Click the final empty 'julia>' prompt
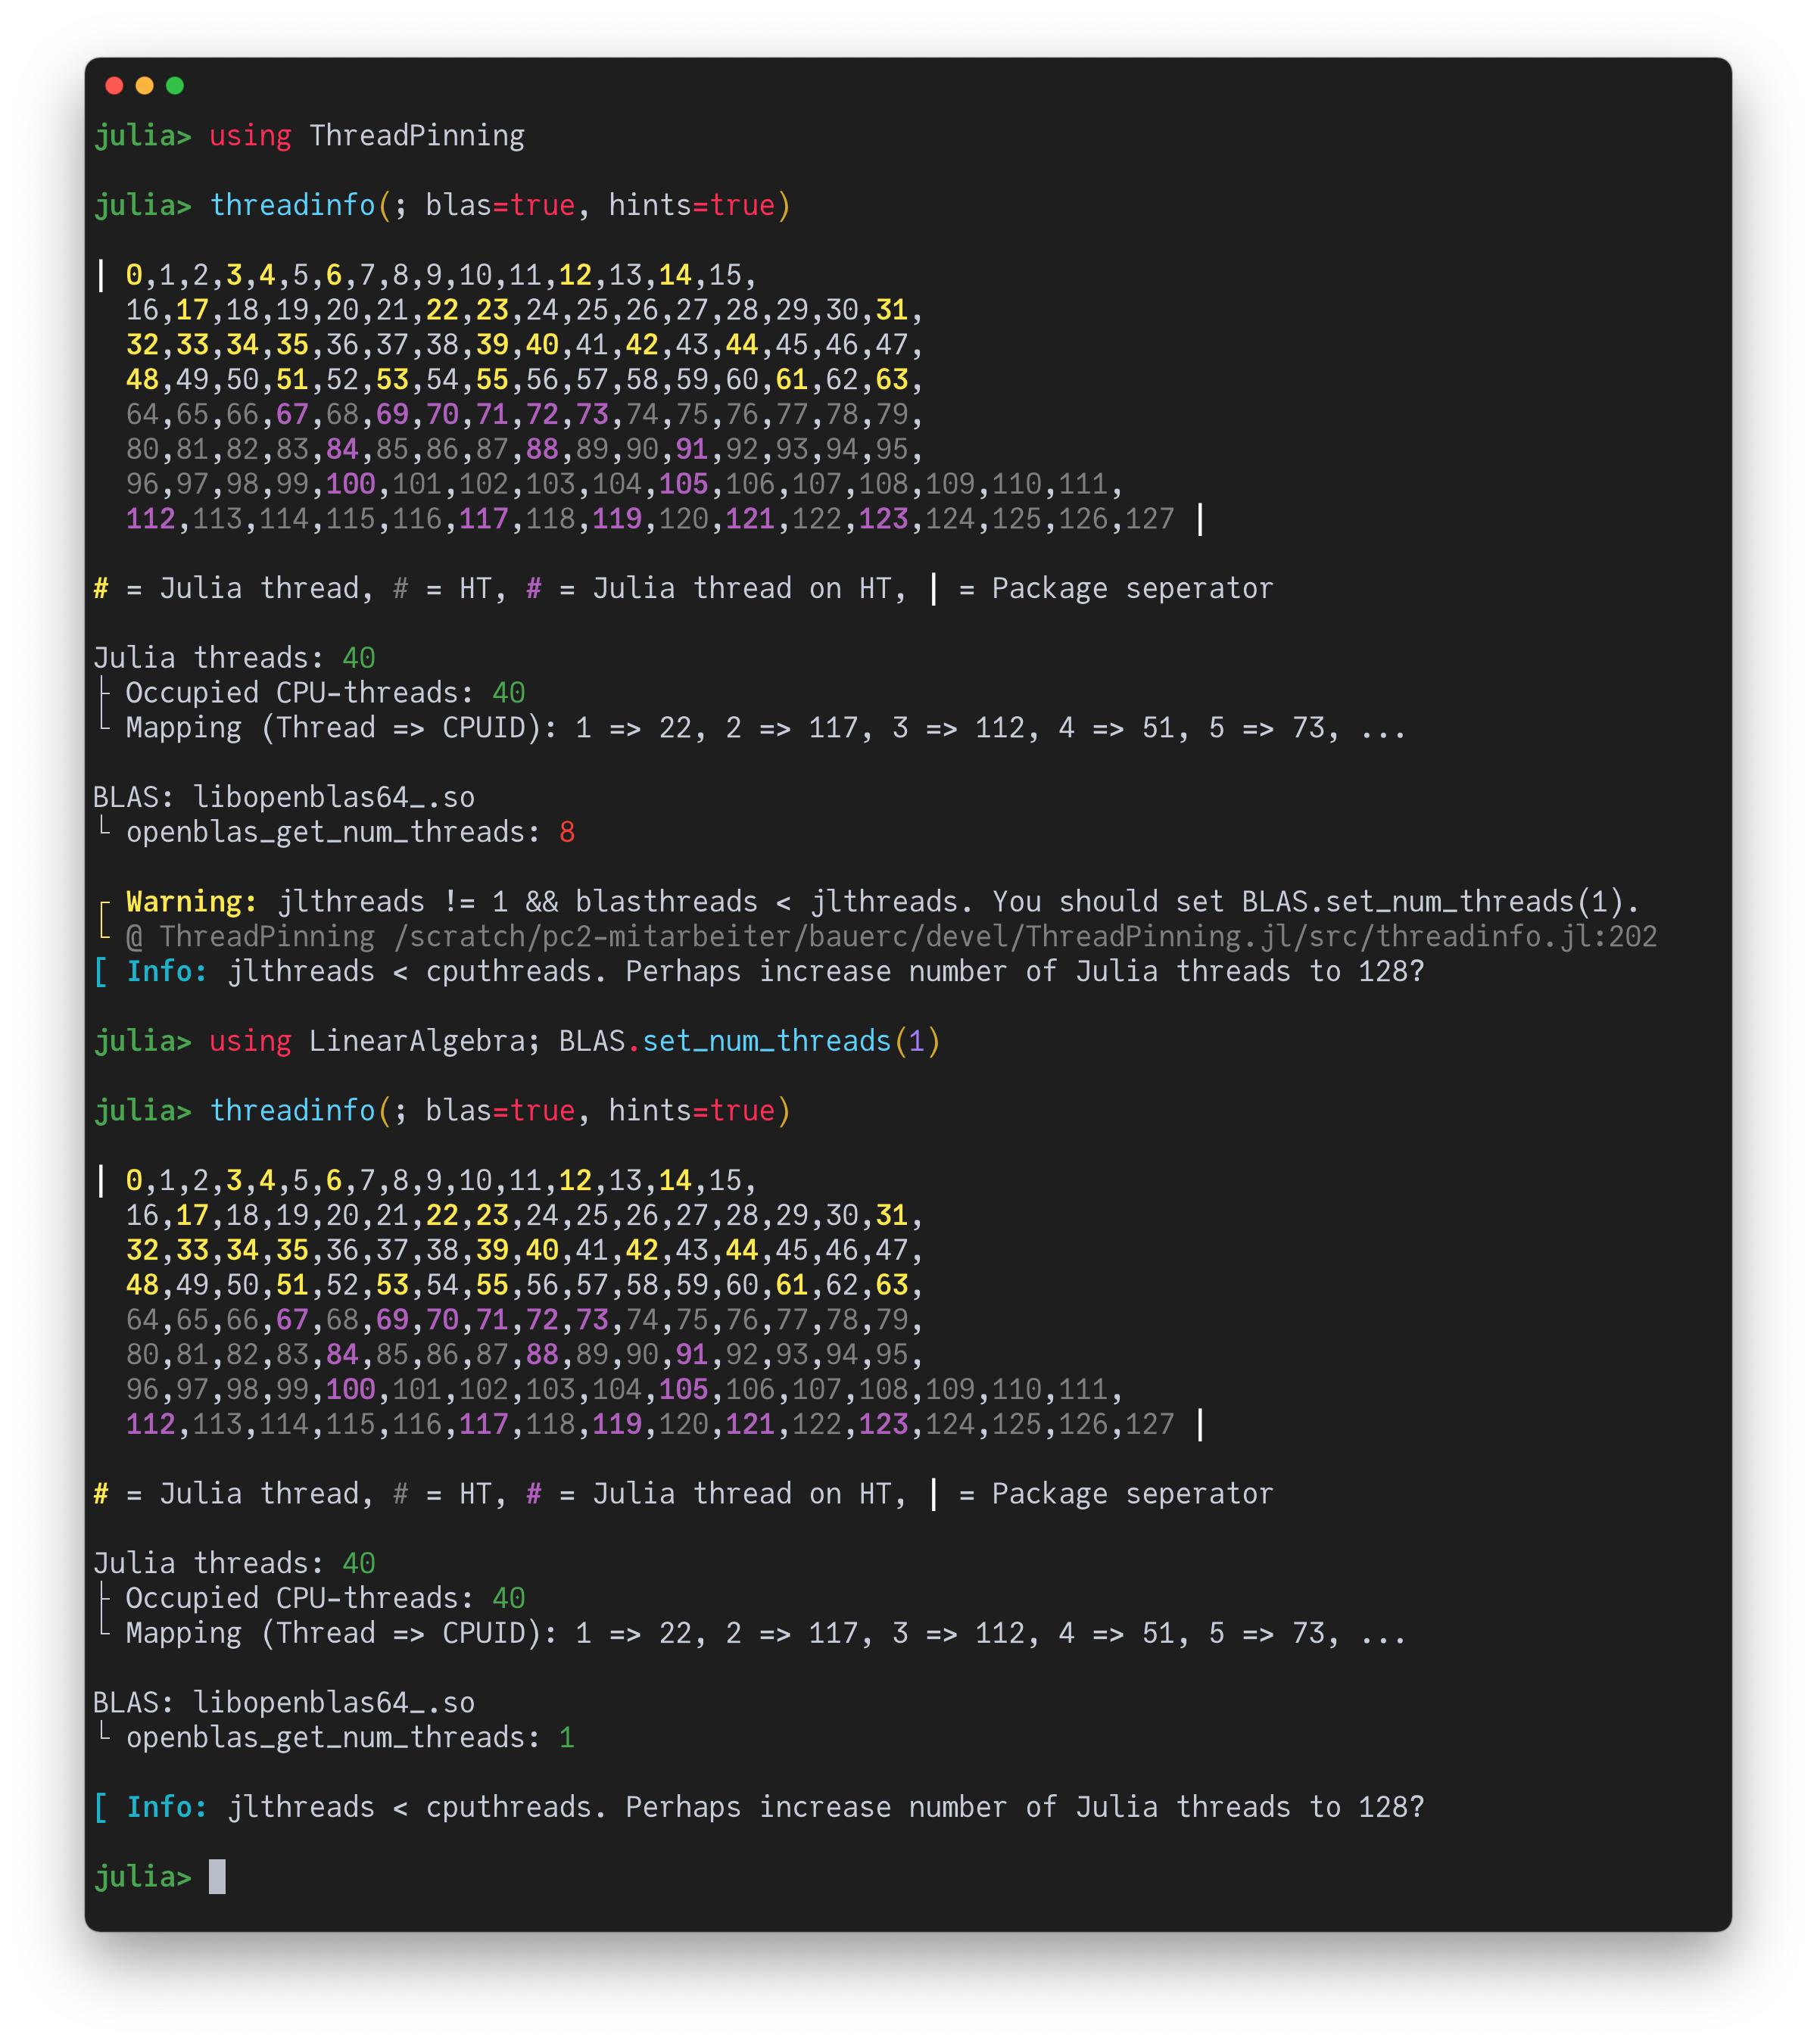This screenshot has width=1817, height=2044. click(143, 1877)
